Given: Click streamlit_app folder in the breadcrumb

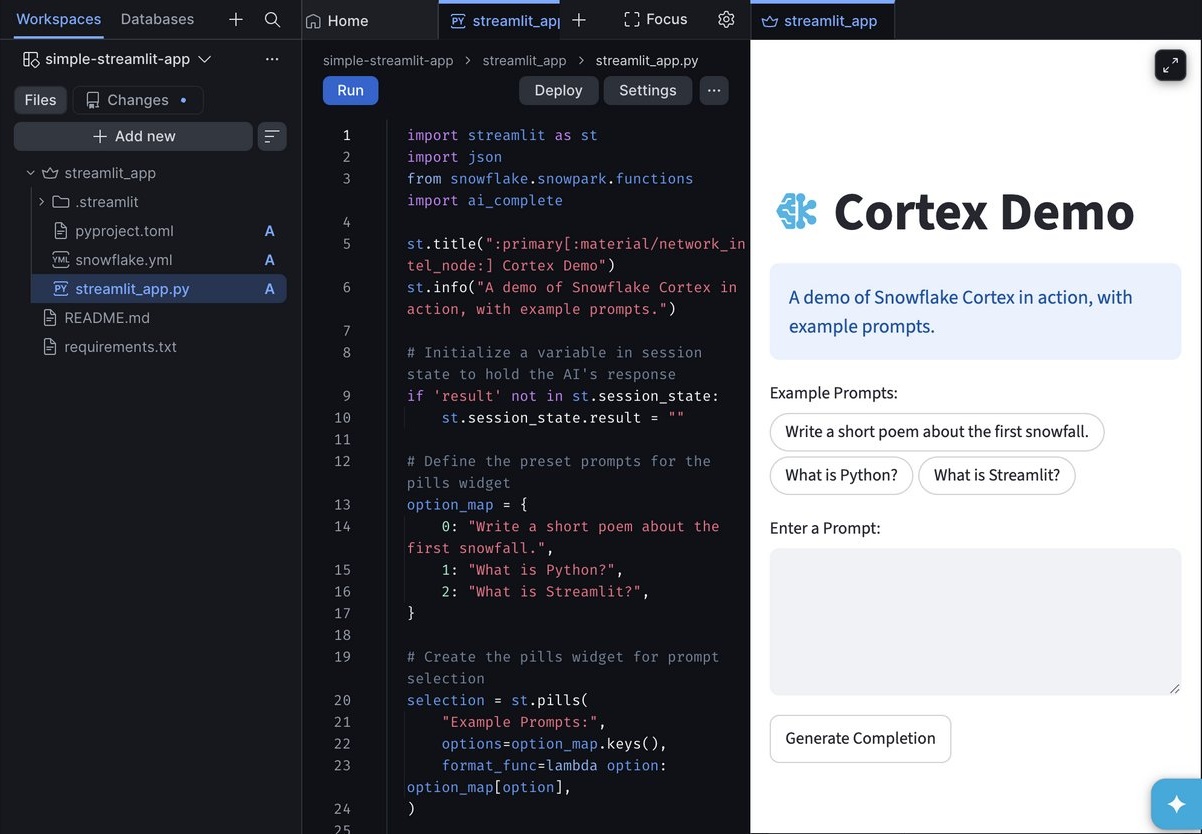Looking at the screenshot, I should pos(524,61).
